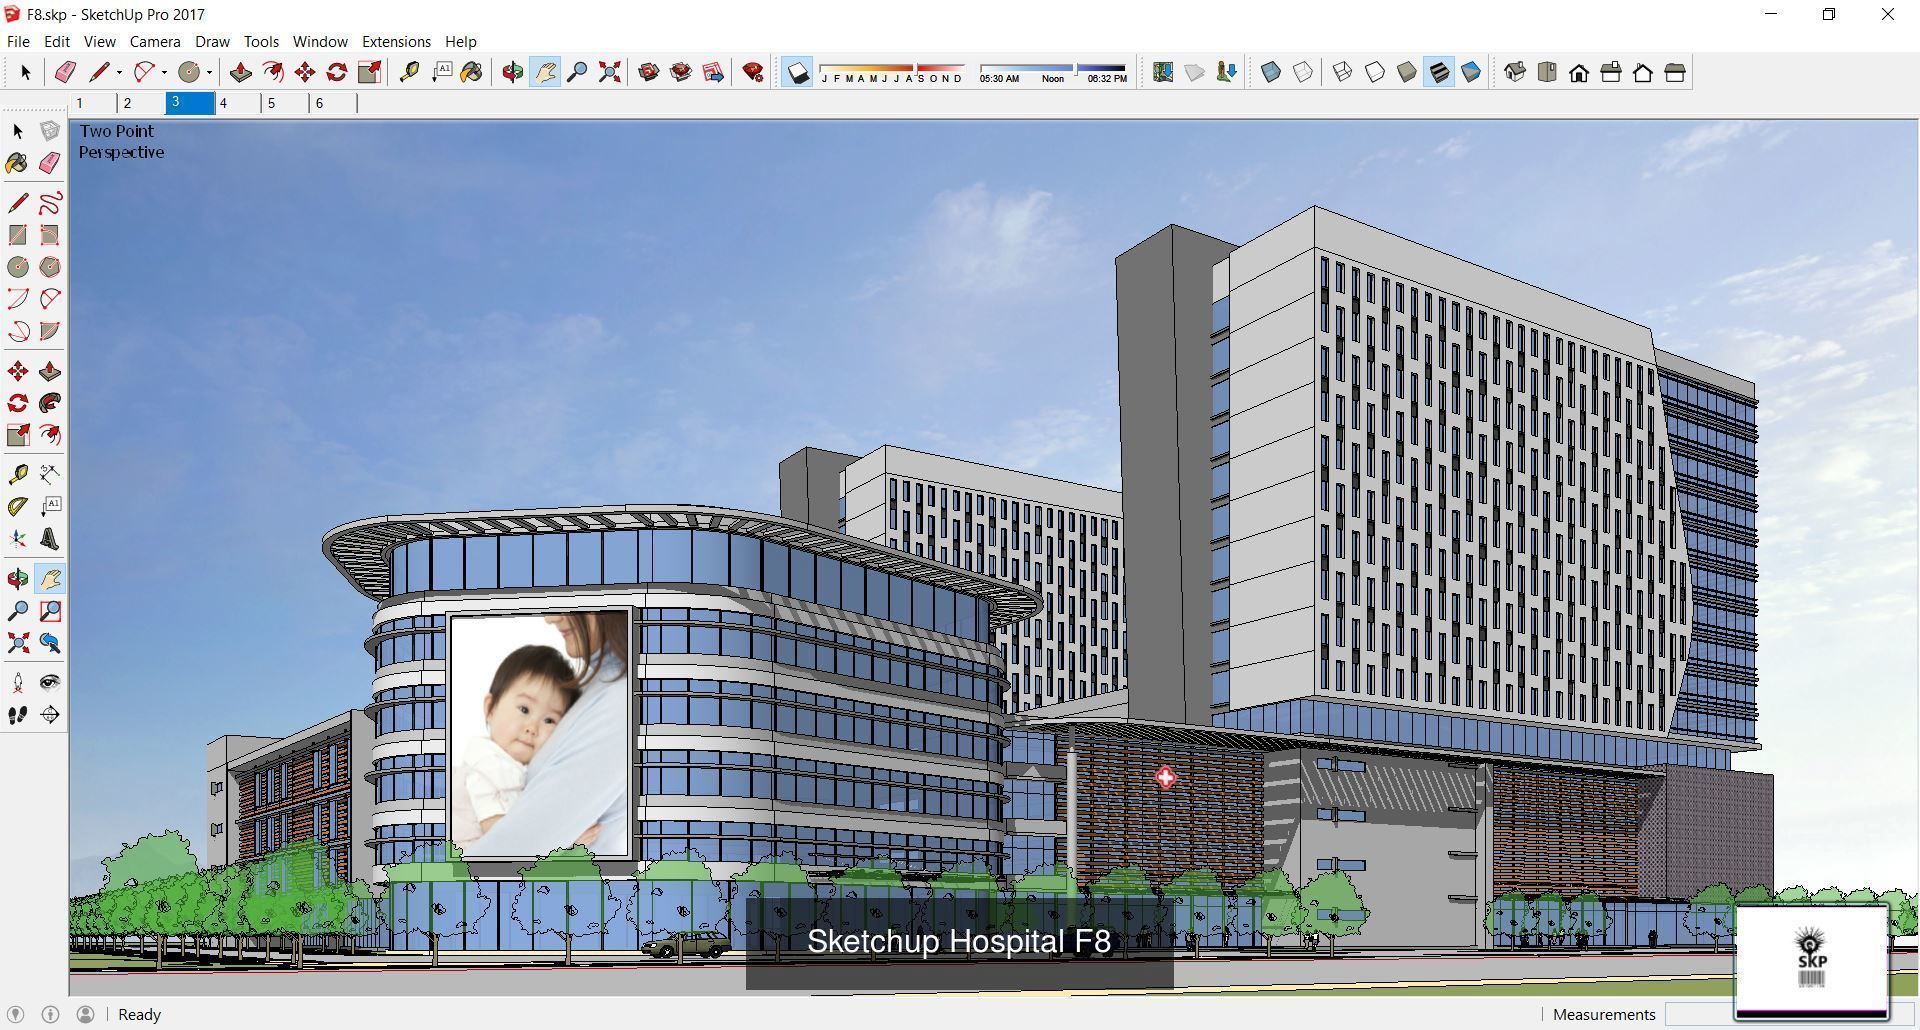Click the 'Two Point Perspective' viewport label
This screenshot has width=1920, height=1030.
[121, 141]
